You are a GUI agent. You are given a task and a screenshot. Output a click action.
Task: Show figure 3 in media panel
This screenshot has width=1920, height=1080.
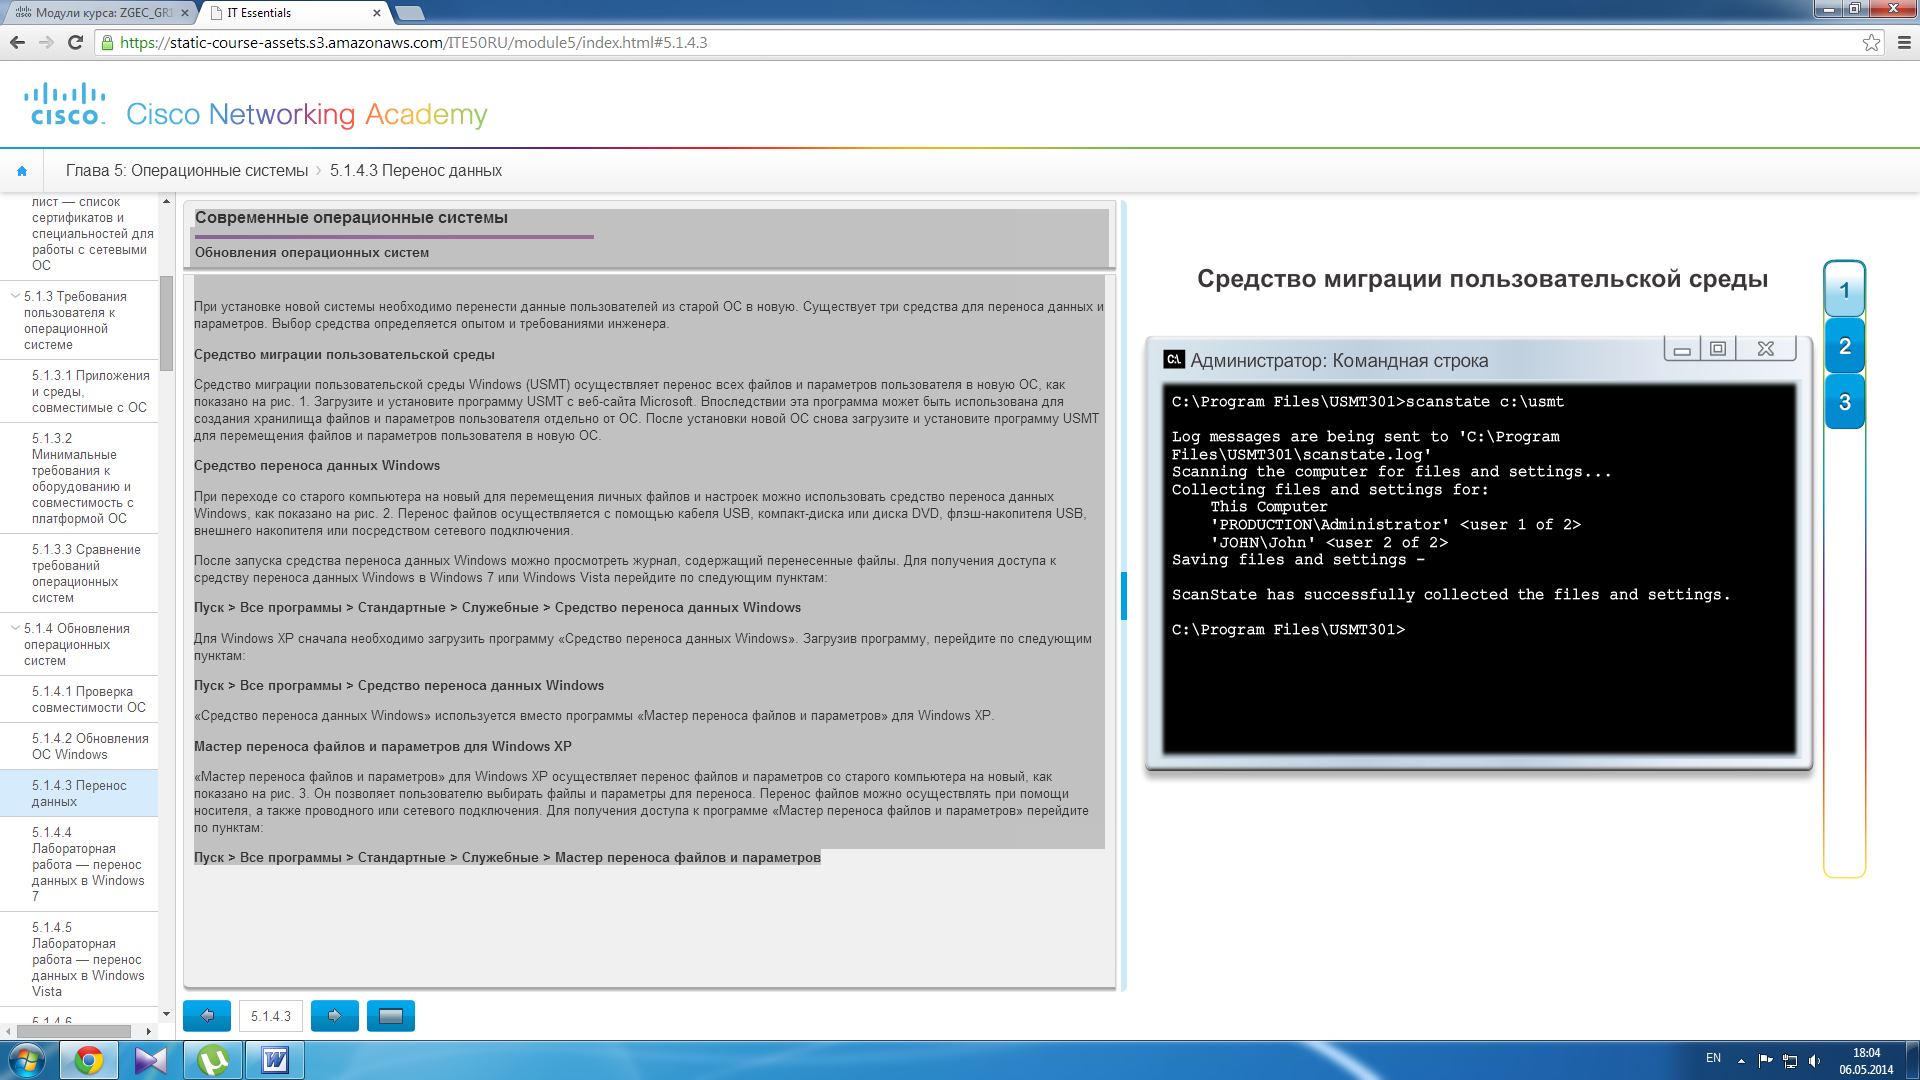point(1845,402)
